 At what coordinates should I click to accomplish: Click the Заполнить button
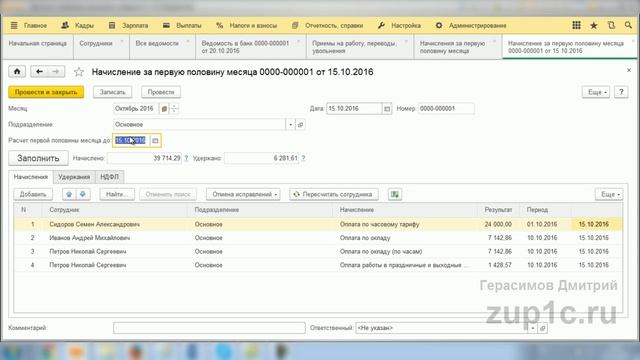pos(38,158)
